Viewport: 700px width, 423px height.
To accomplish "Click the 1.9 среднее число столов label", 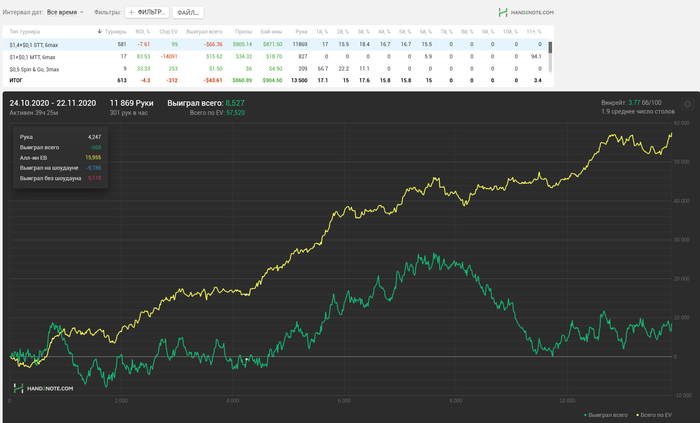I will [638, 112].
